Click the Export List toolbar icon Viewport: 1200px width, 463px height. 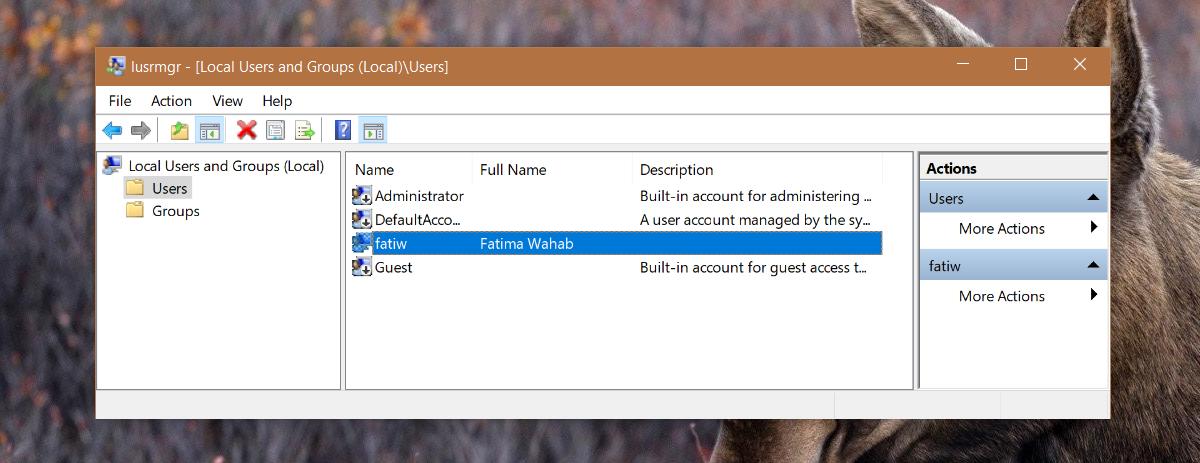click(304, 130)
